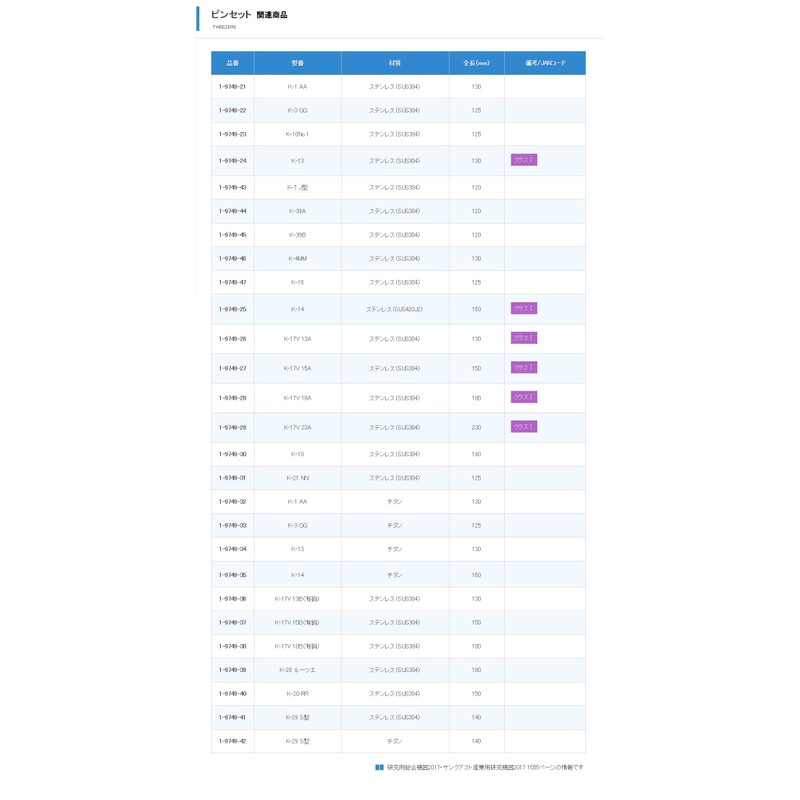
Task: Click the クラスI badge in the K-14 SUS420J2 row
Action: pos(523,309)
